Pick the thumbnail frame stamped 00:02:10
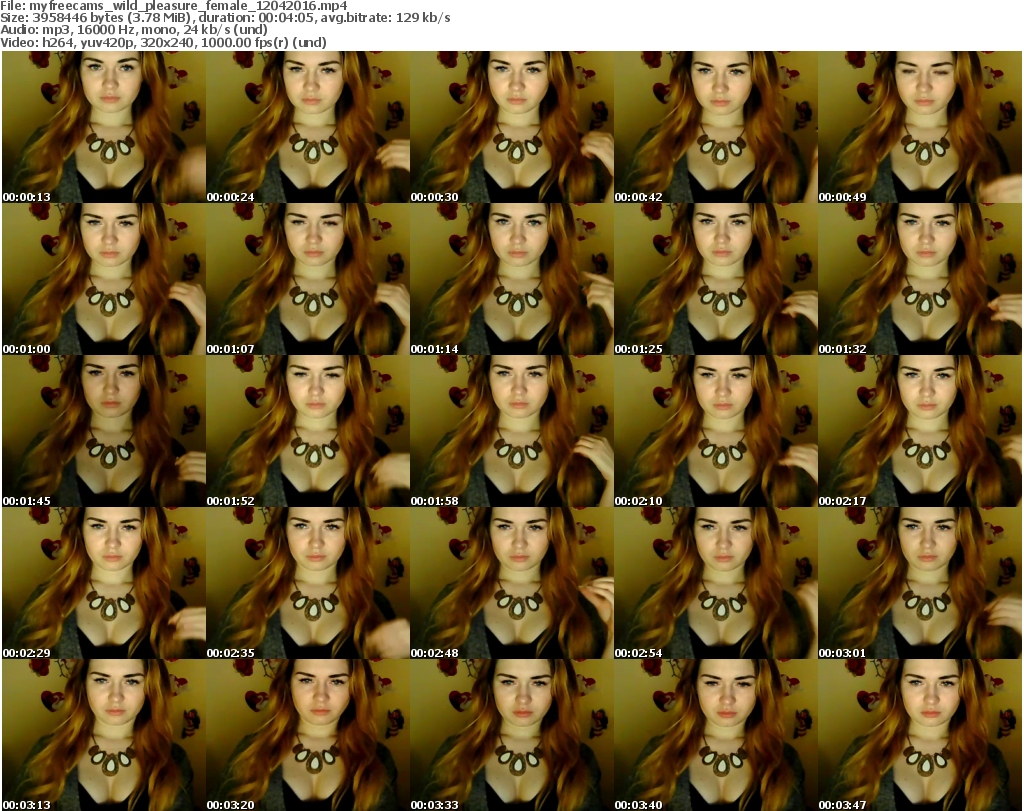1024x811 pixels. click(716, 432)
